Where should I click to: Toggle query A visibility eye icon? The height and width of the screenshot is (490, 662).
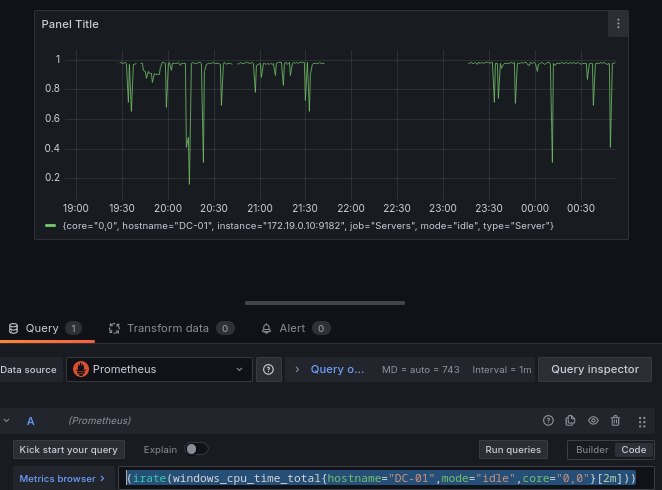(x=593, y=421)
